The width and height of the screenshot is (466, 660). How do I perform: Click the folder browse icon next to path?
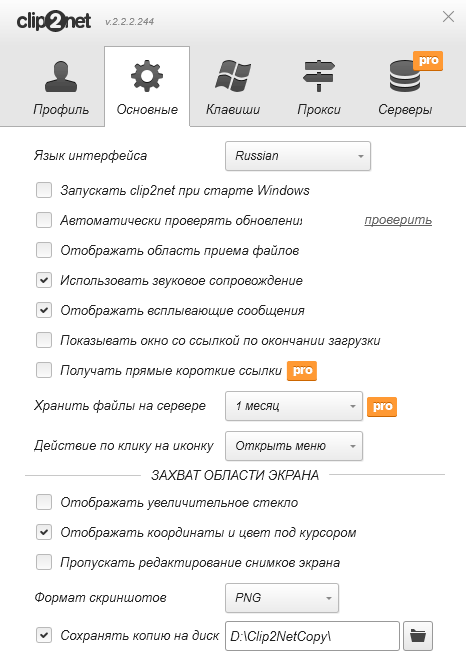418,636
